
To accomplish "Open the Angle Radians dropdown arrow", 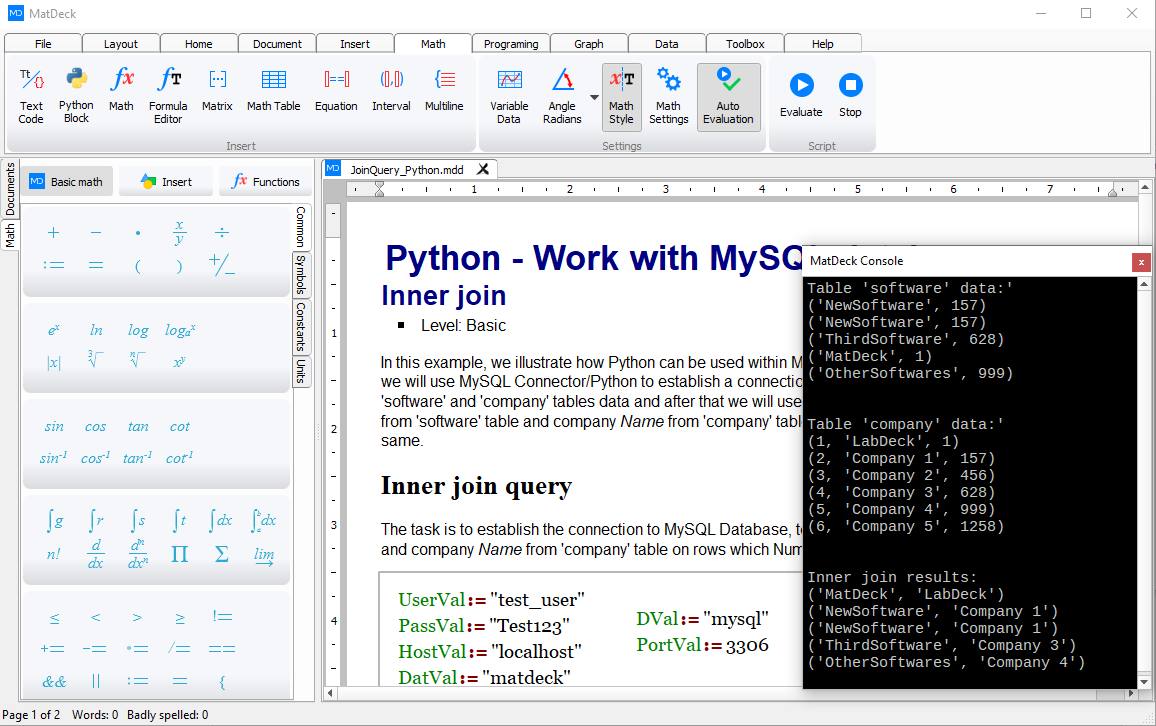I will coord(593,97).
